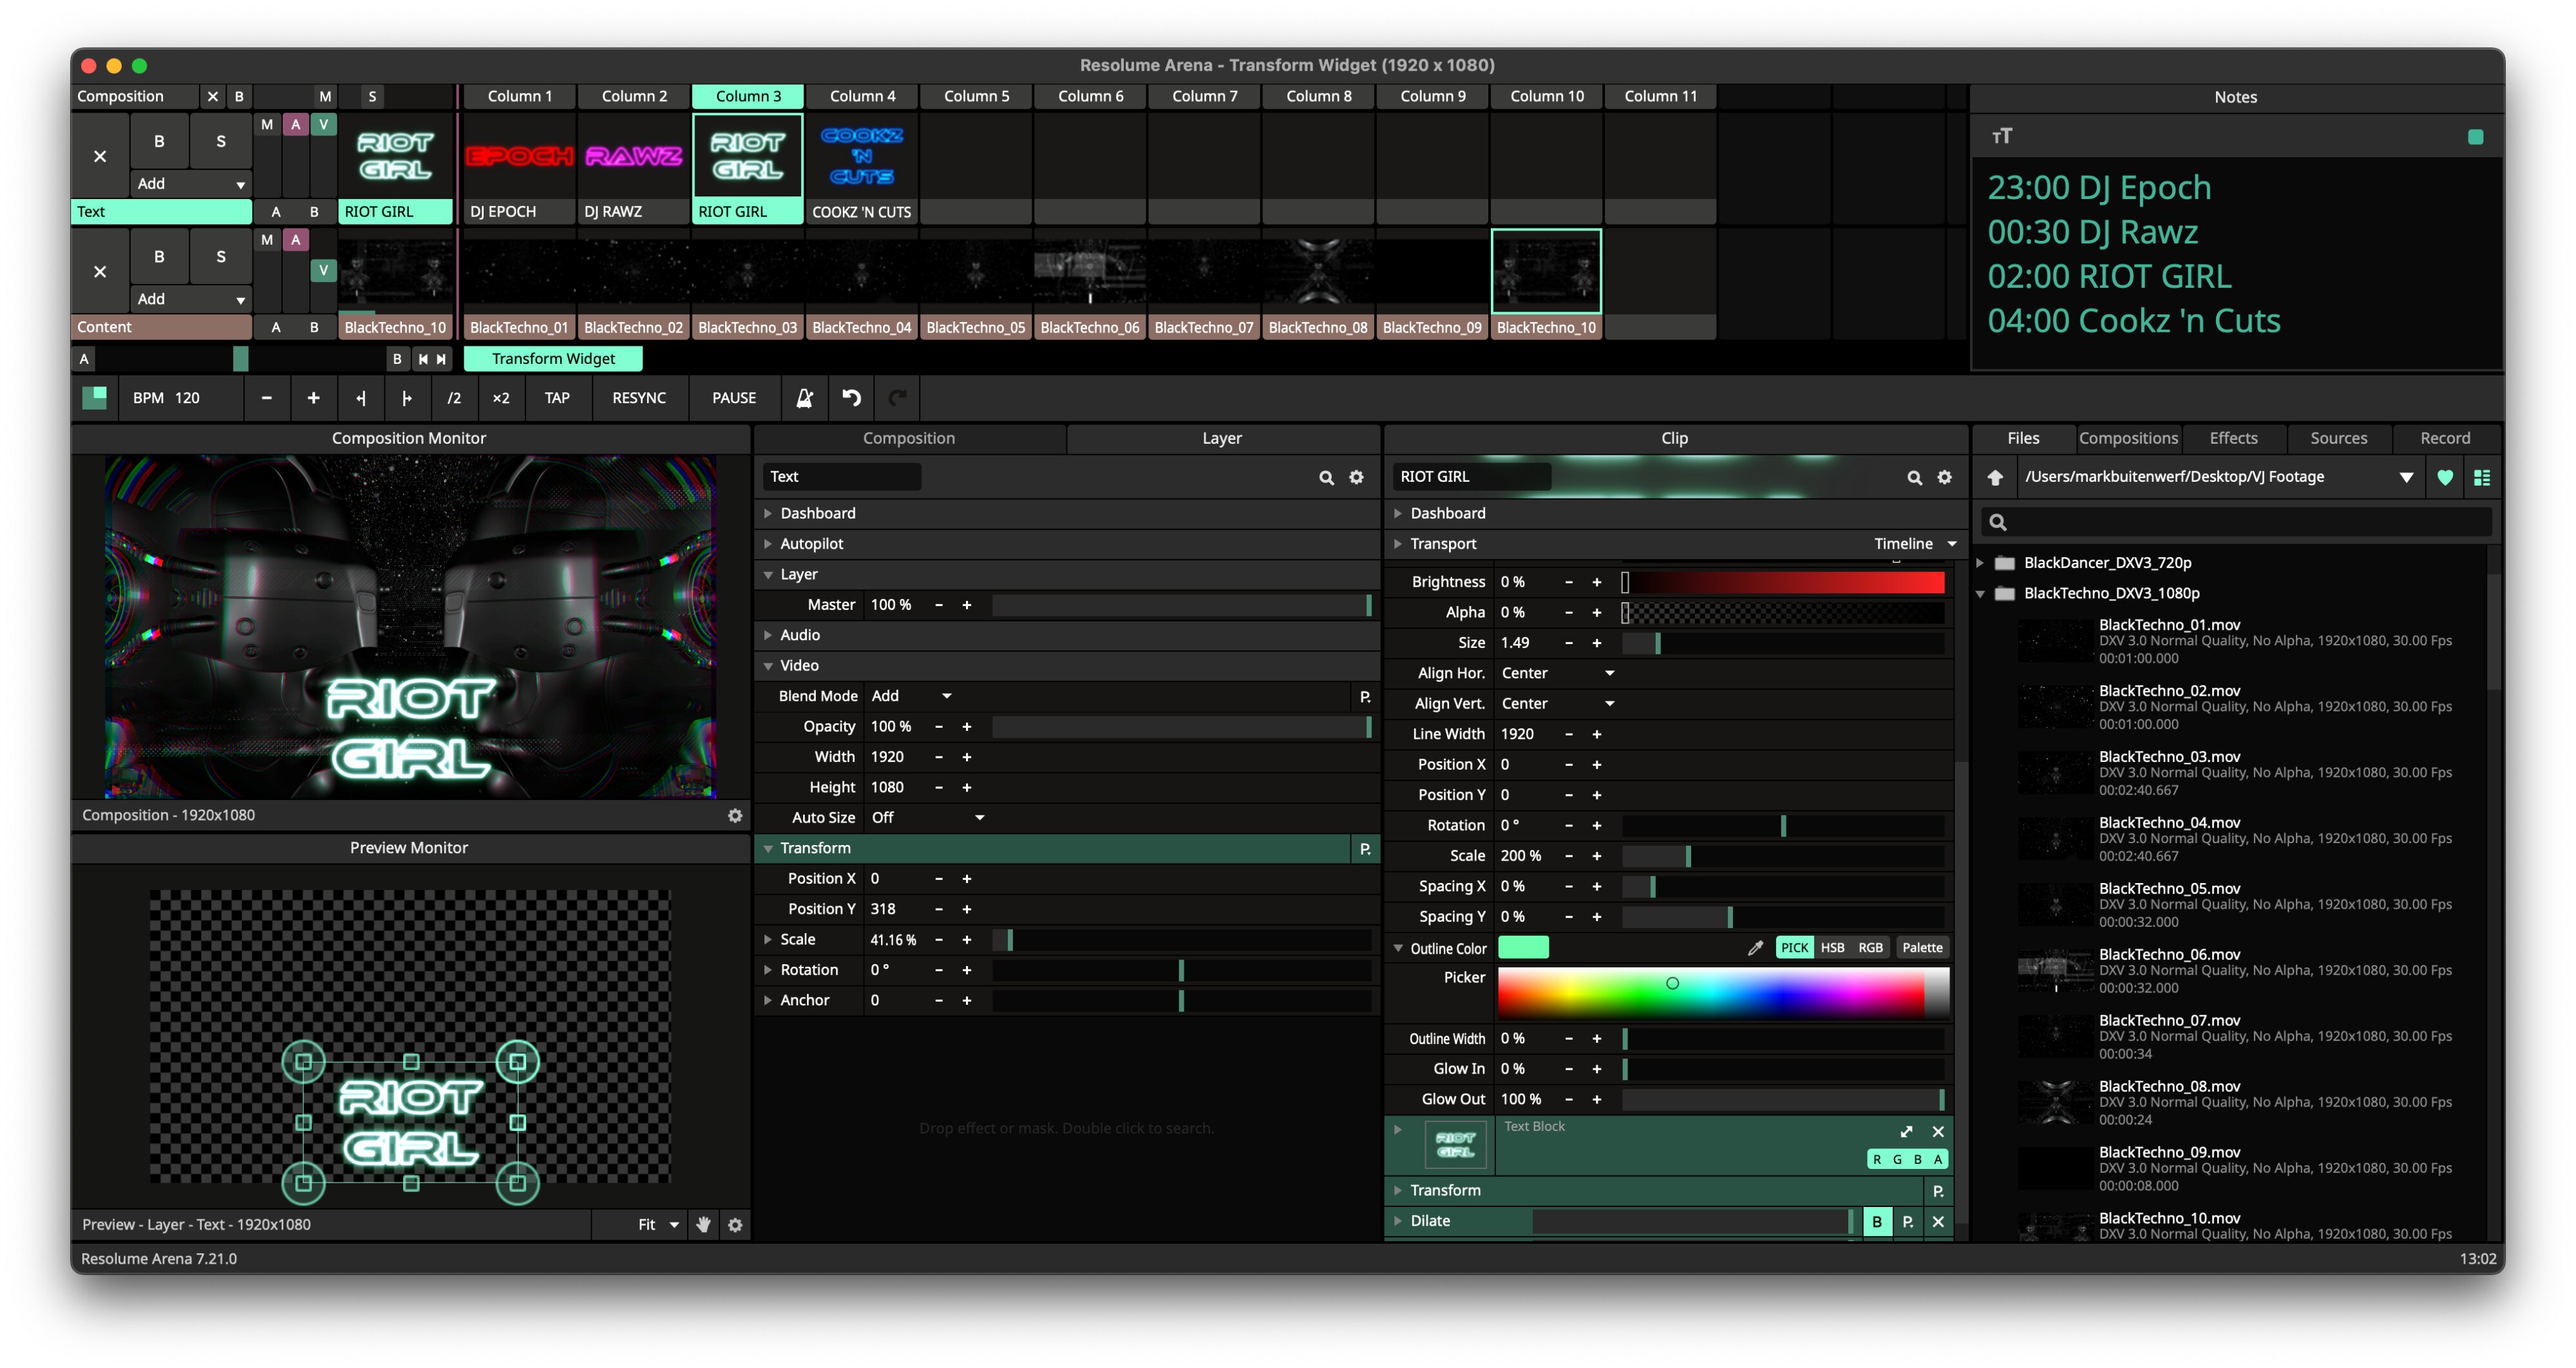Expand BlackDancer_DXV3_720p folder
Viewport: 2576px width, 1368px height.
coord(1980,563)
